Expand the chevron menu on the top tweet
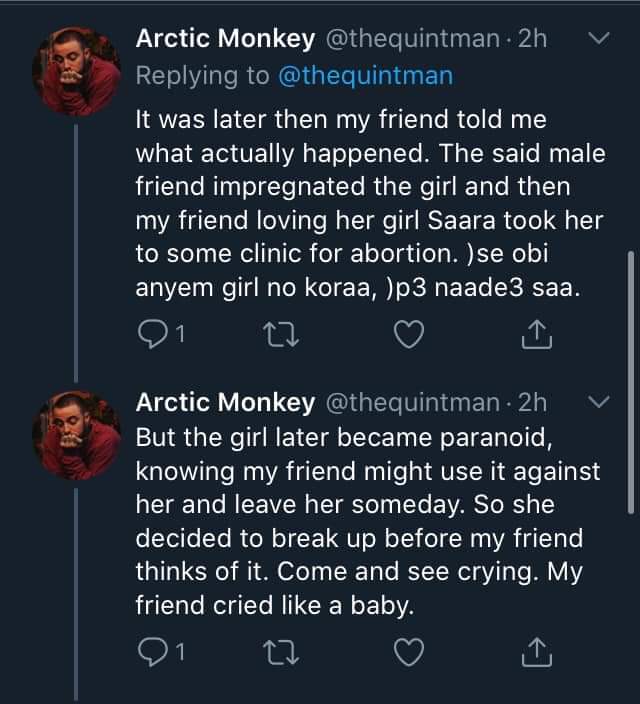640x704 pixels. tap(598, 39)
